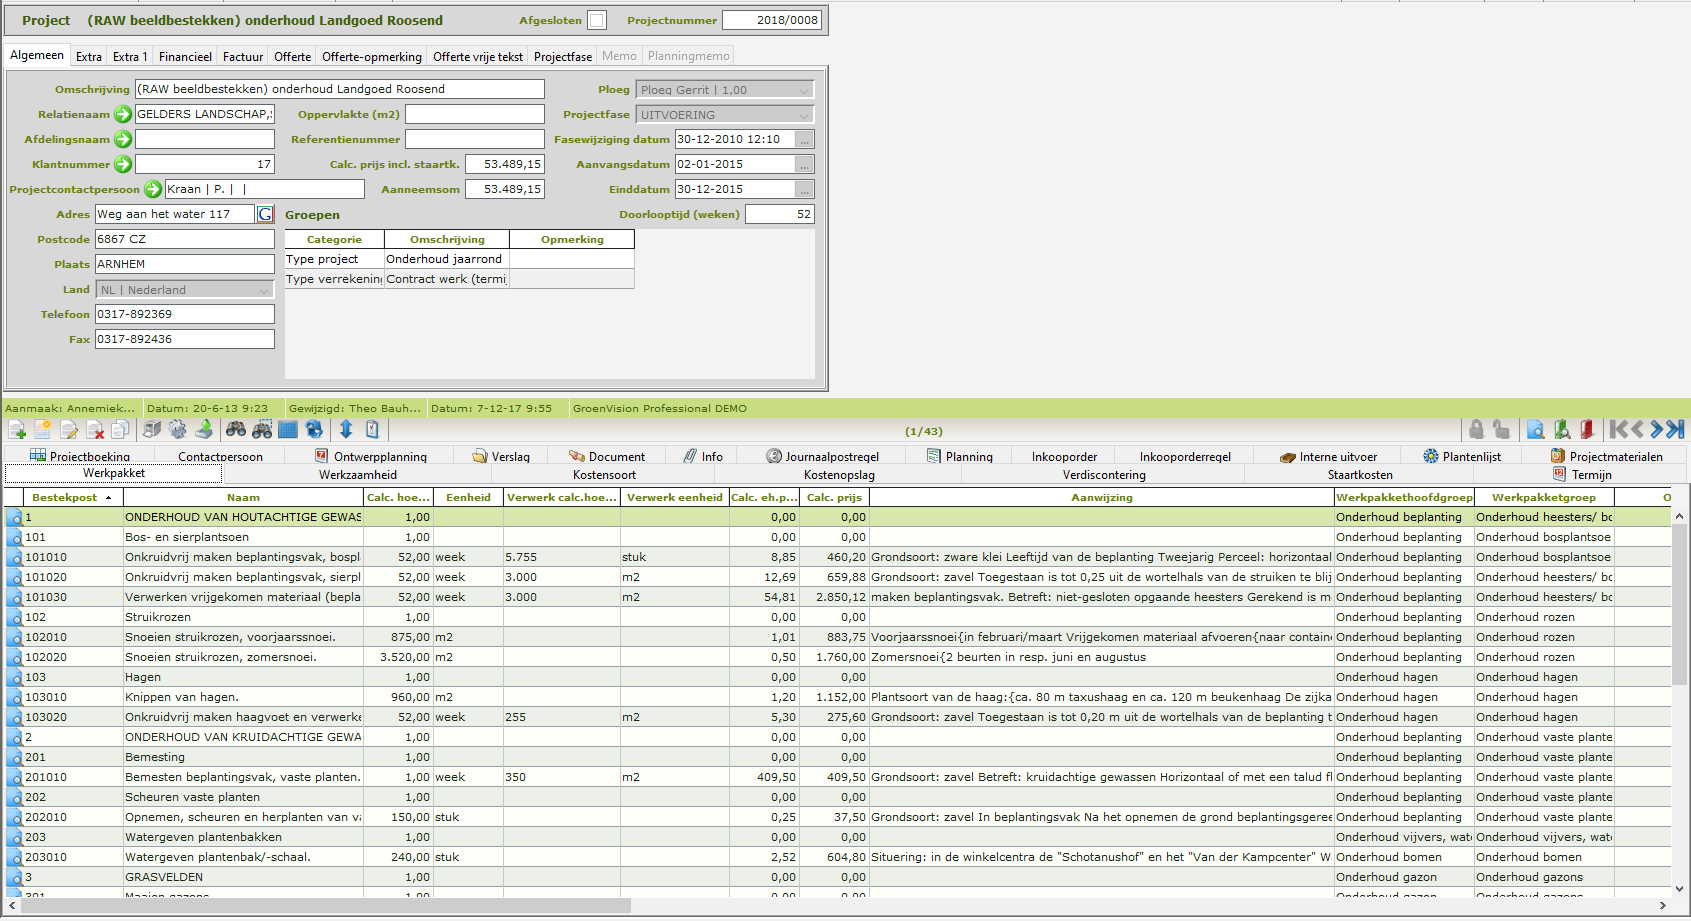Click the Google maps icon next to Adres
This screenshot has height=921, width=1691.
[x=265, y=214]
